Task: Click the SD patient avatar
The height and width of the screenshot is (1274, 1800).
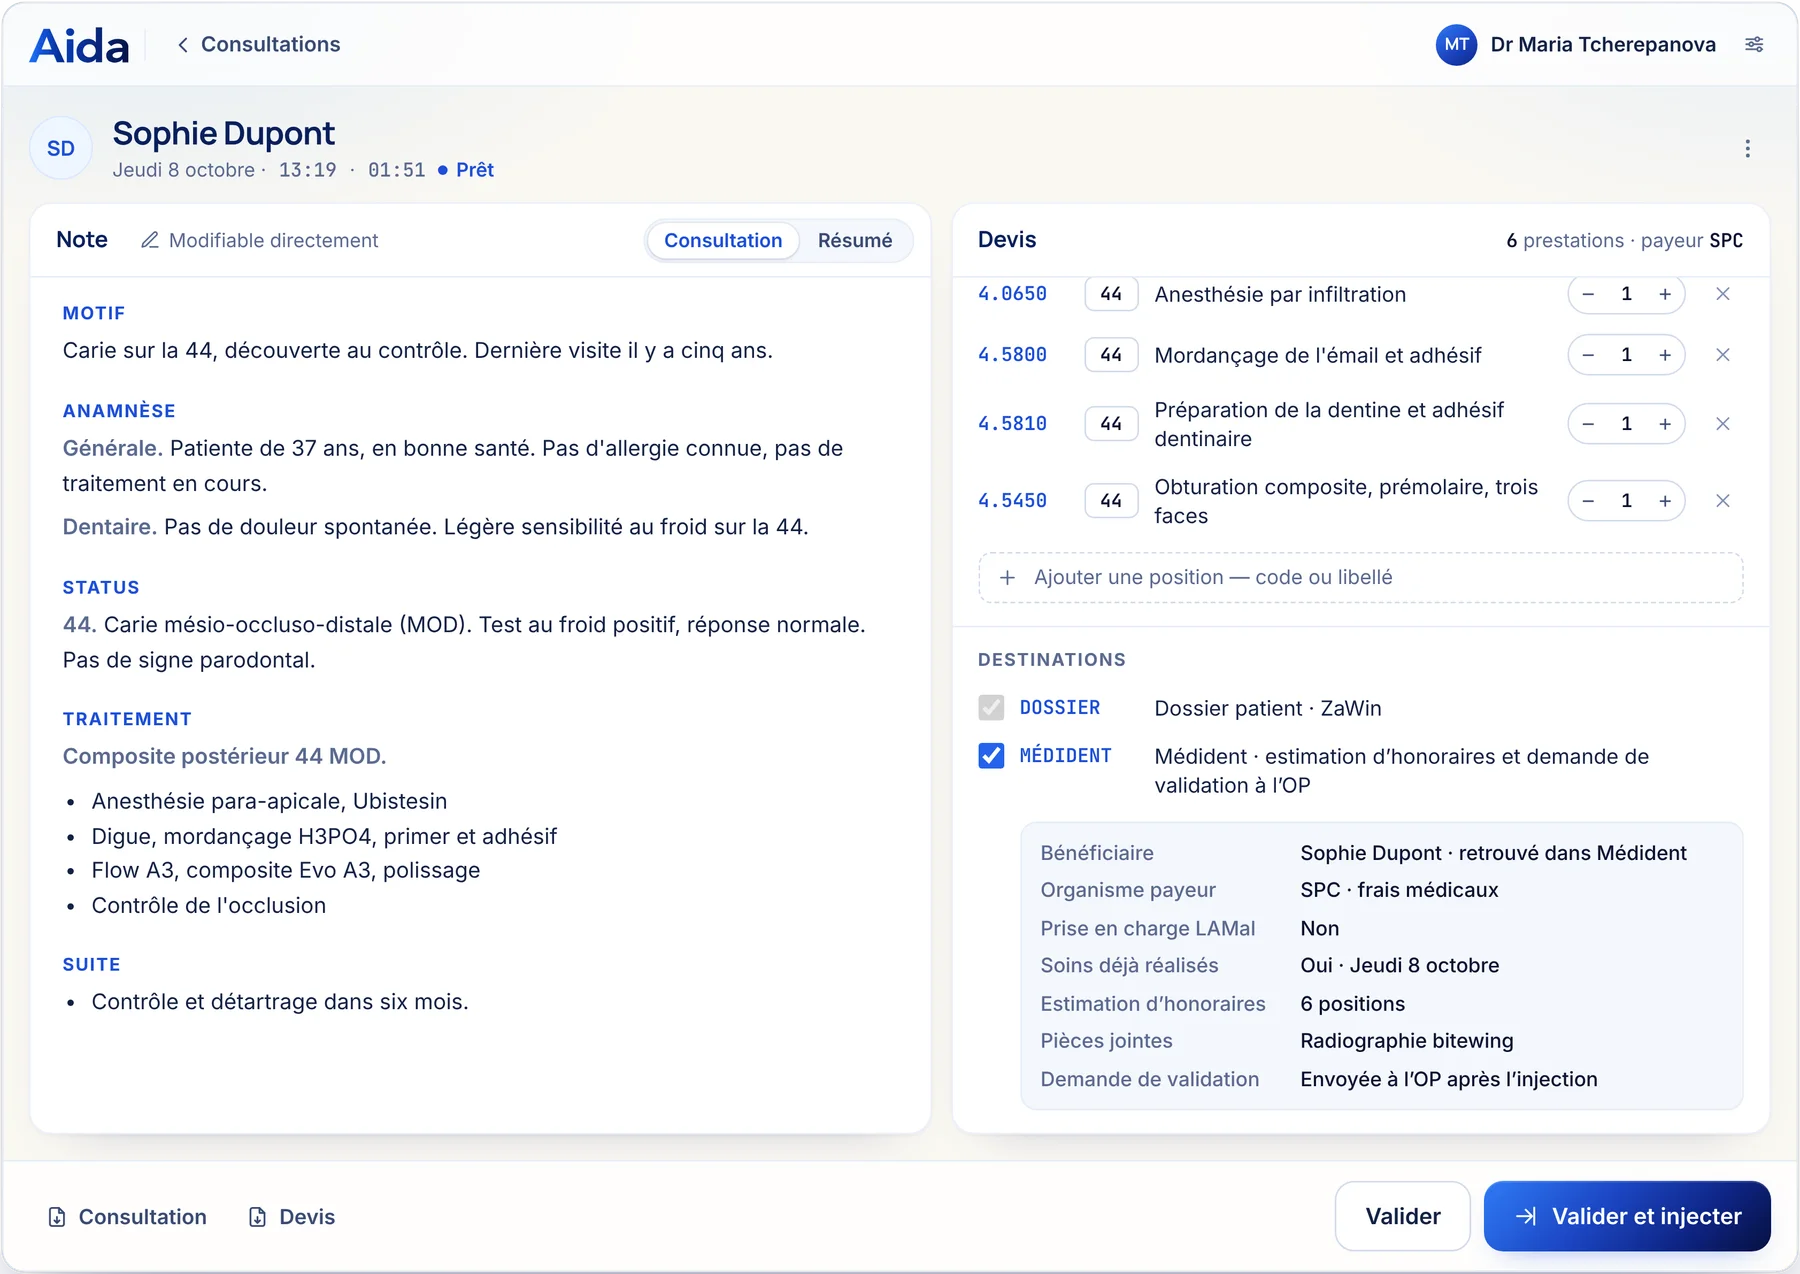Action: pos(61,149)
